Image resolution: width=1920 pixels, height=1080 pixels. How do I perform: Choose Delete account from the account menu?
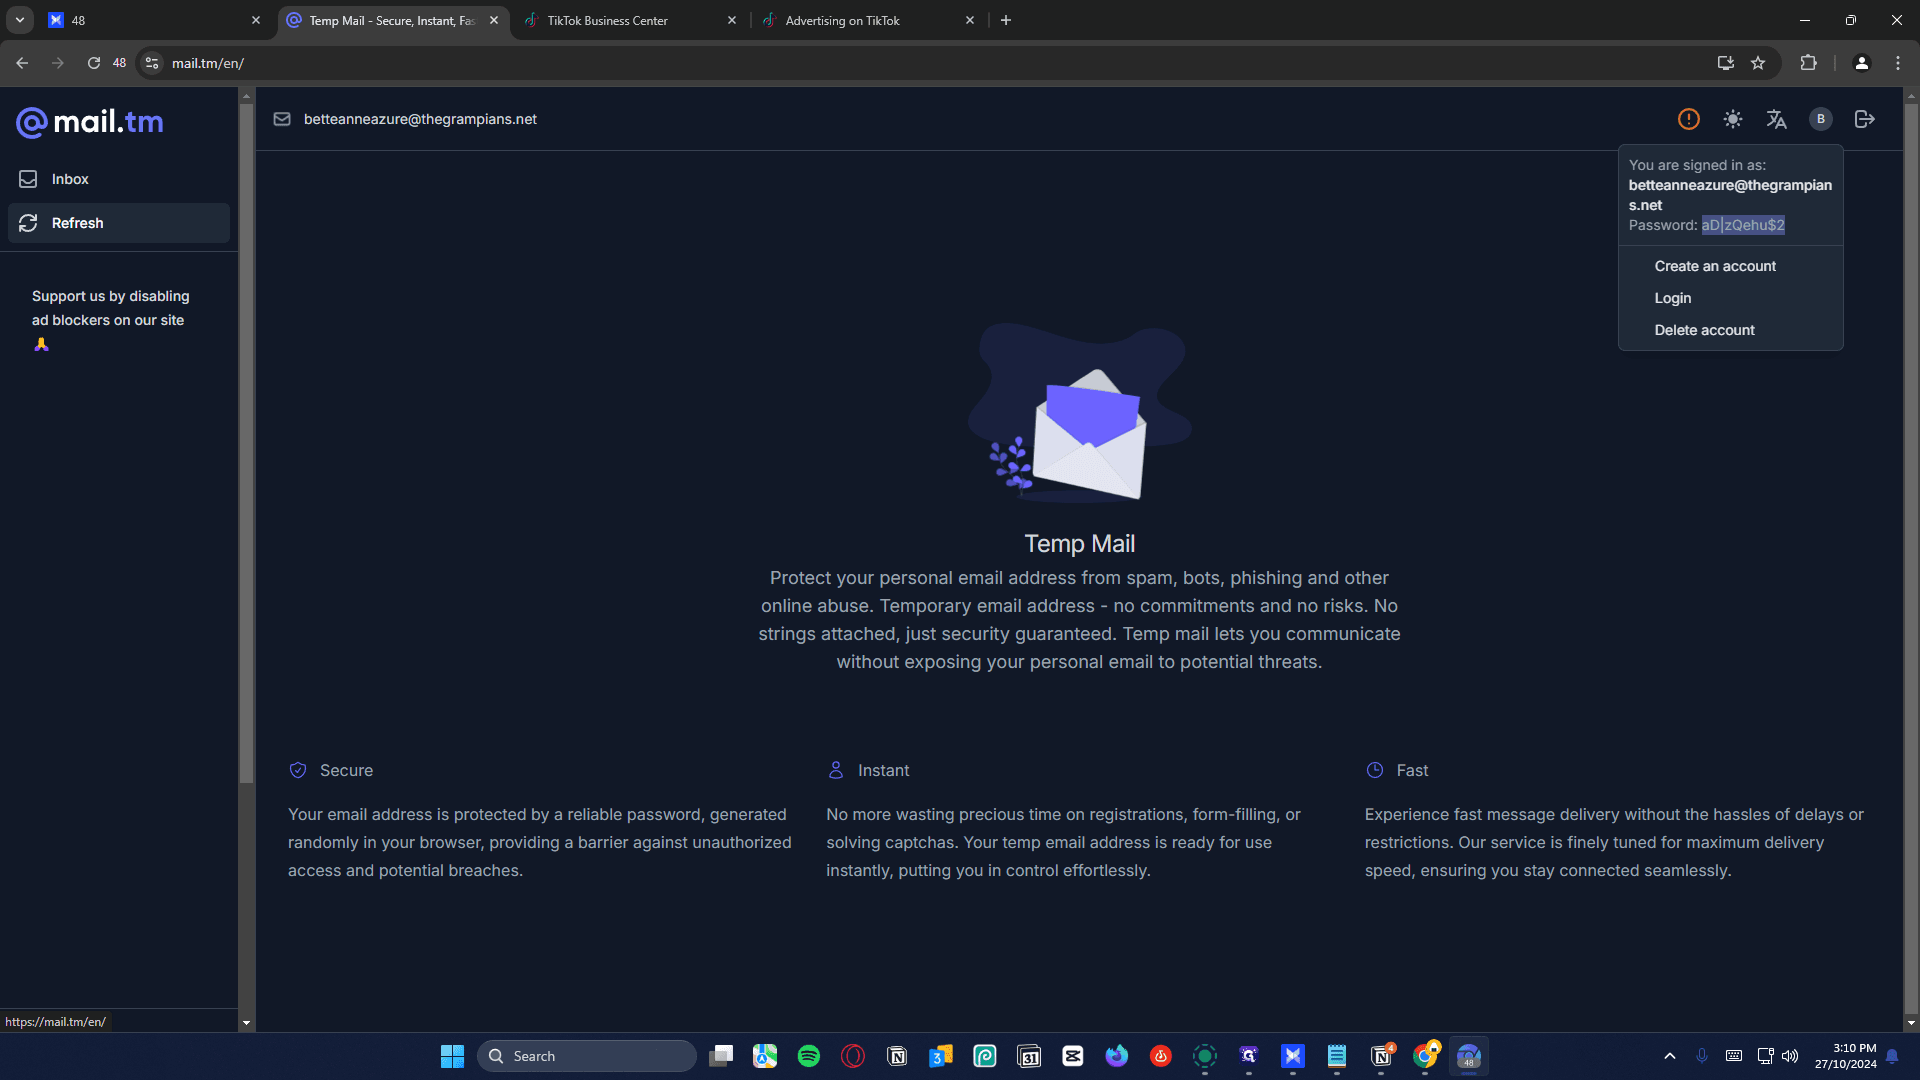[1704, 330]
